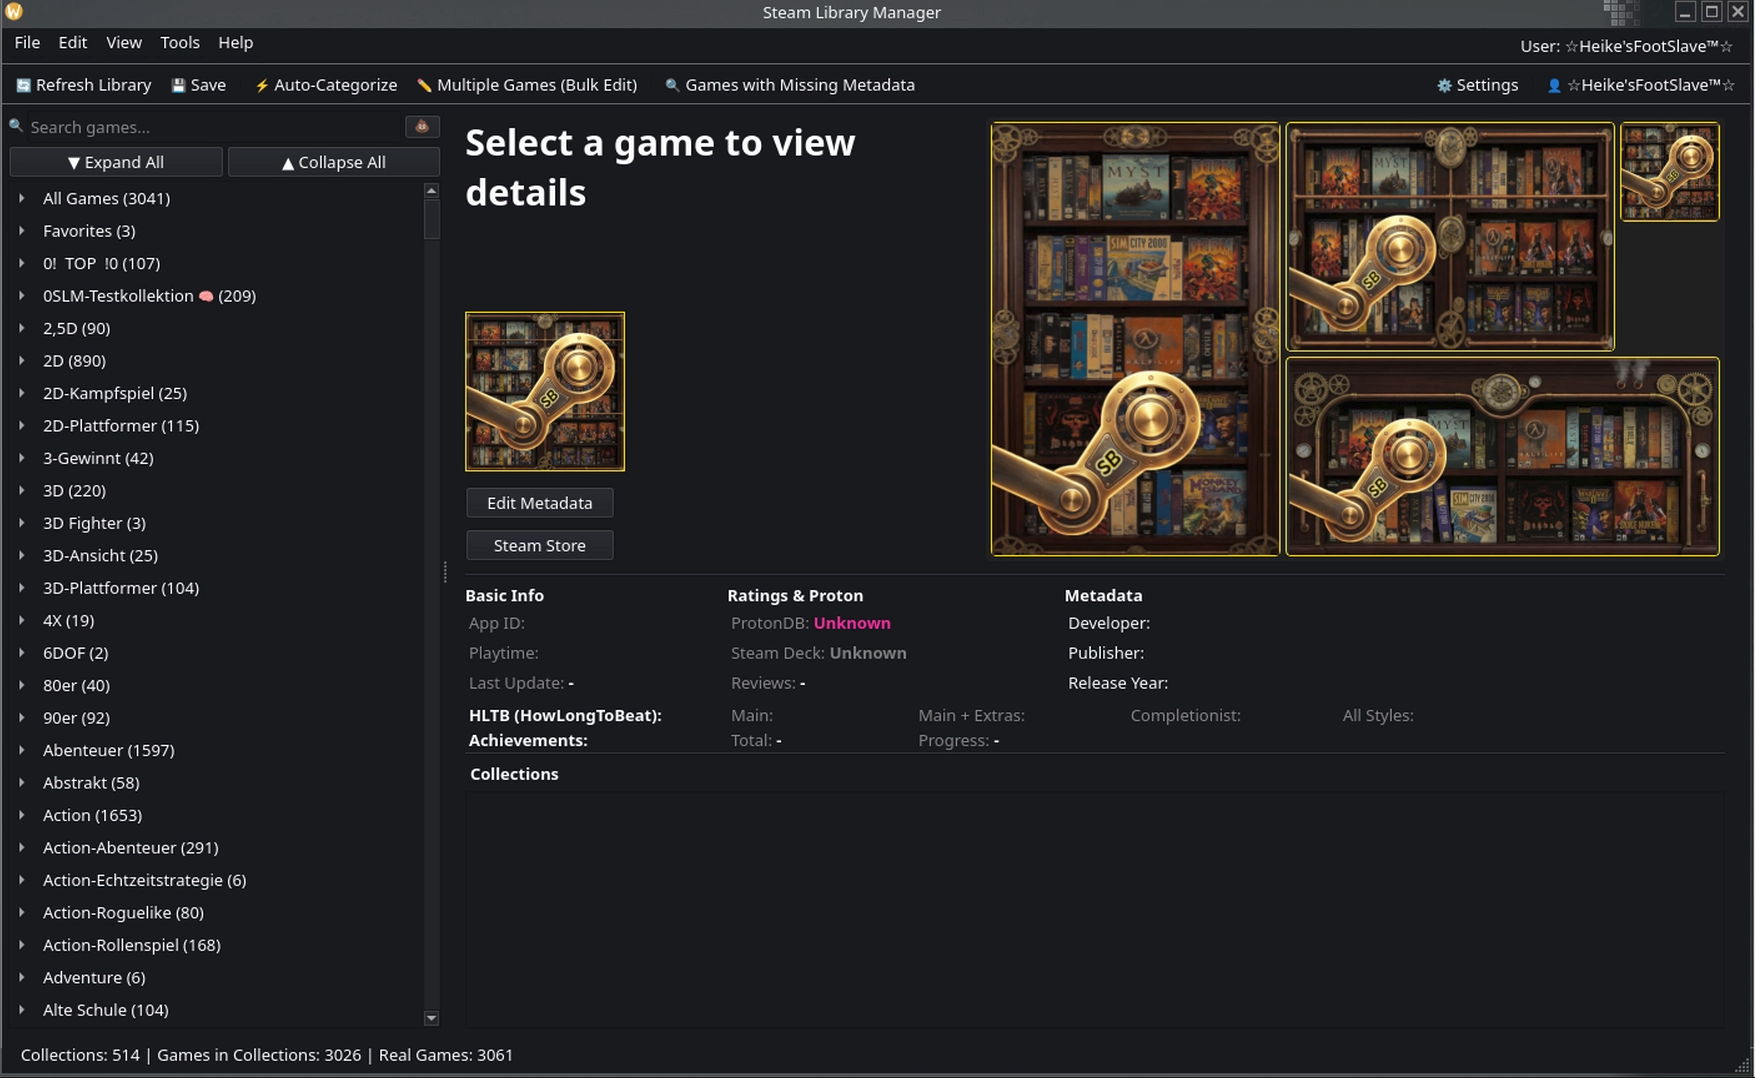Select the Action-Roguelike (80) collection
Screen dimensions: 1755x1078
coord(123,912)
